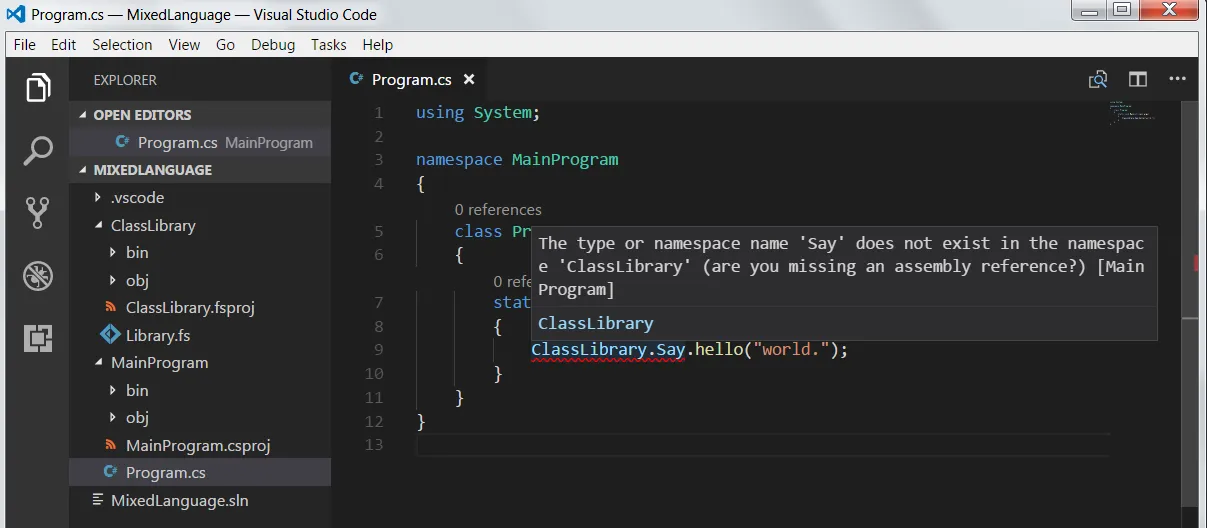The height and width of the screenshot is (528, 1207).
Task: Click the C# icon on the Program.cs tab
Action: [x=356, y=80]
